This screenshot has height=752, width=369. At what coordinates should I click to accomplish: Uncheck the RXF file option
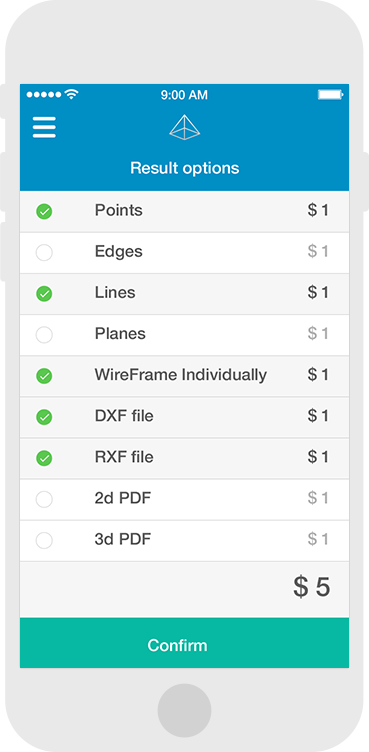pyautogui.click(x=44, y=458)
